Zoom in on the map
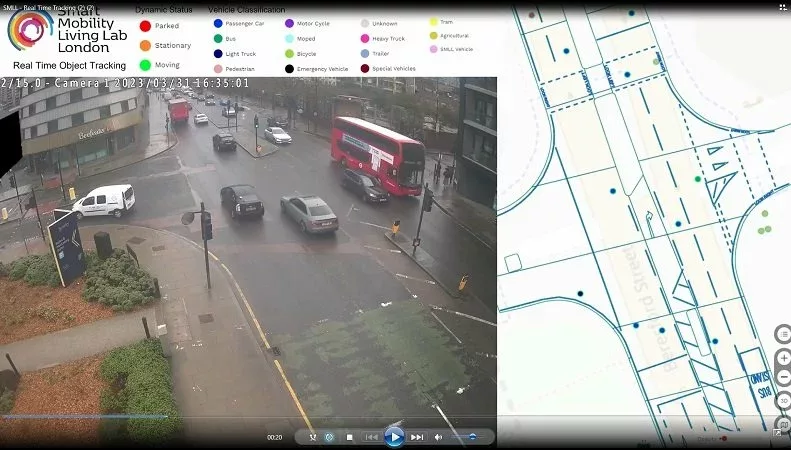Image resolution: width=791 pixels, height=450 pixels. coord(784,358)
